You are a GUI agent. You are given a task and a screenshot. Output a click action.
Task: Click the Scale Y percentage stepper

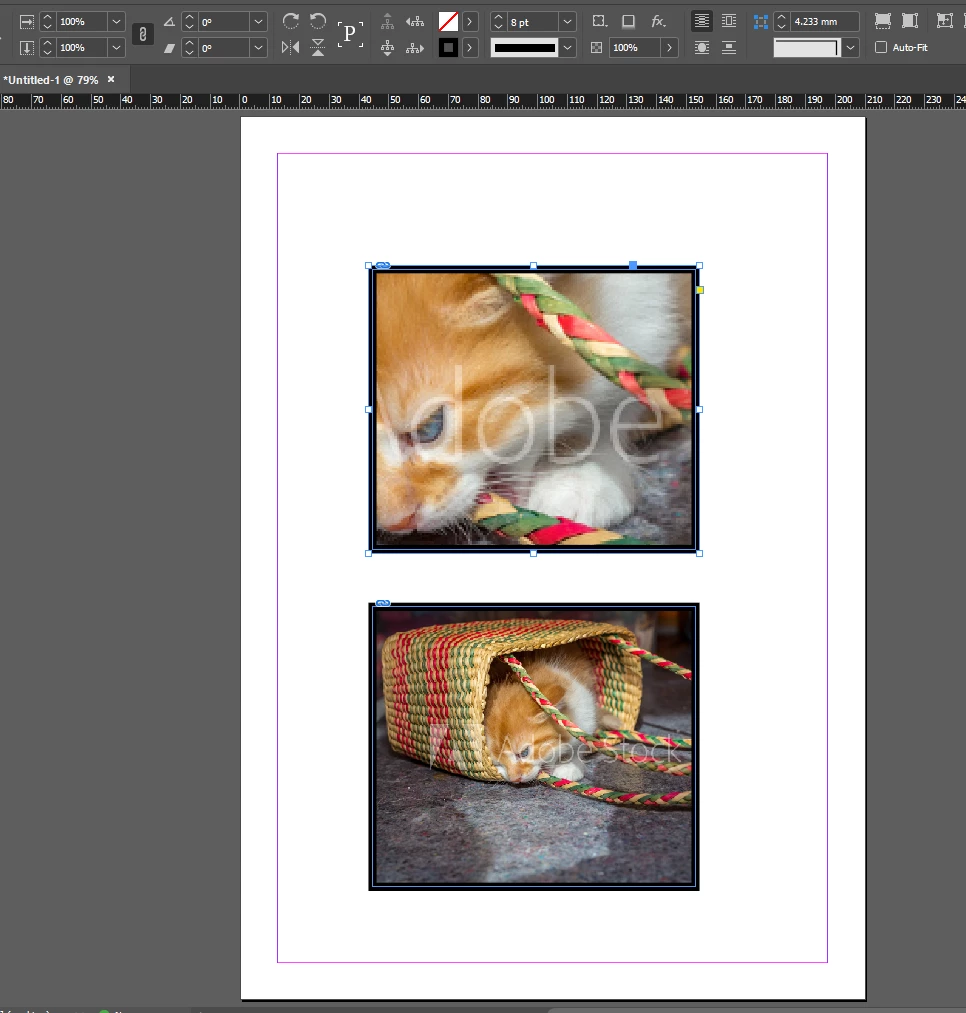coord(47,48)
